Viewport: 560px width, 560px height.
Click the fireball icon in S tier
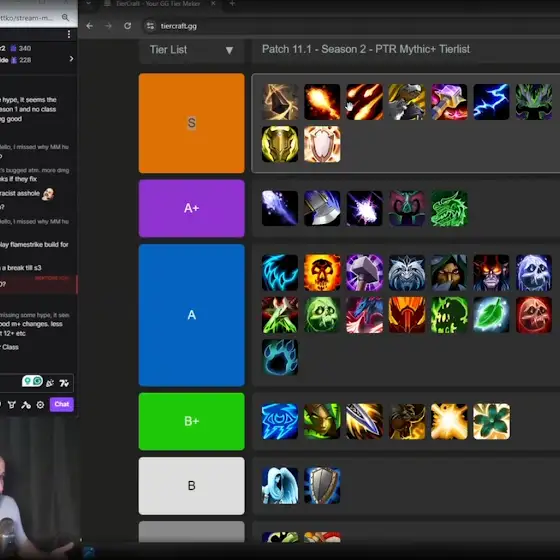point(322,102)
